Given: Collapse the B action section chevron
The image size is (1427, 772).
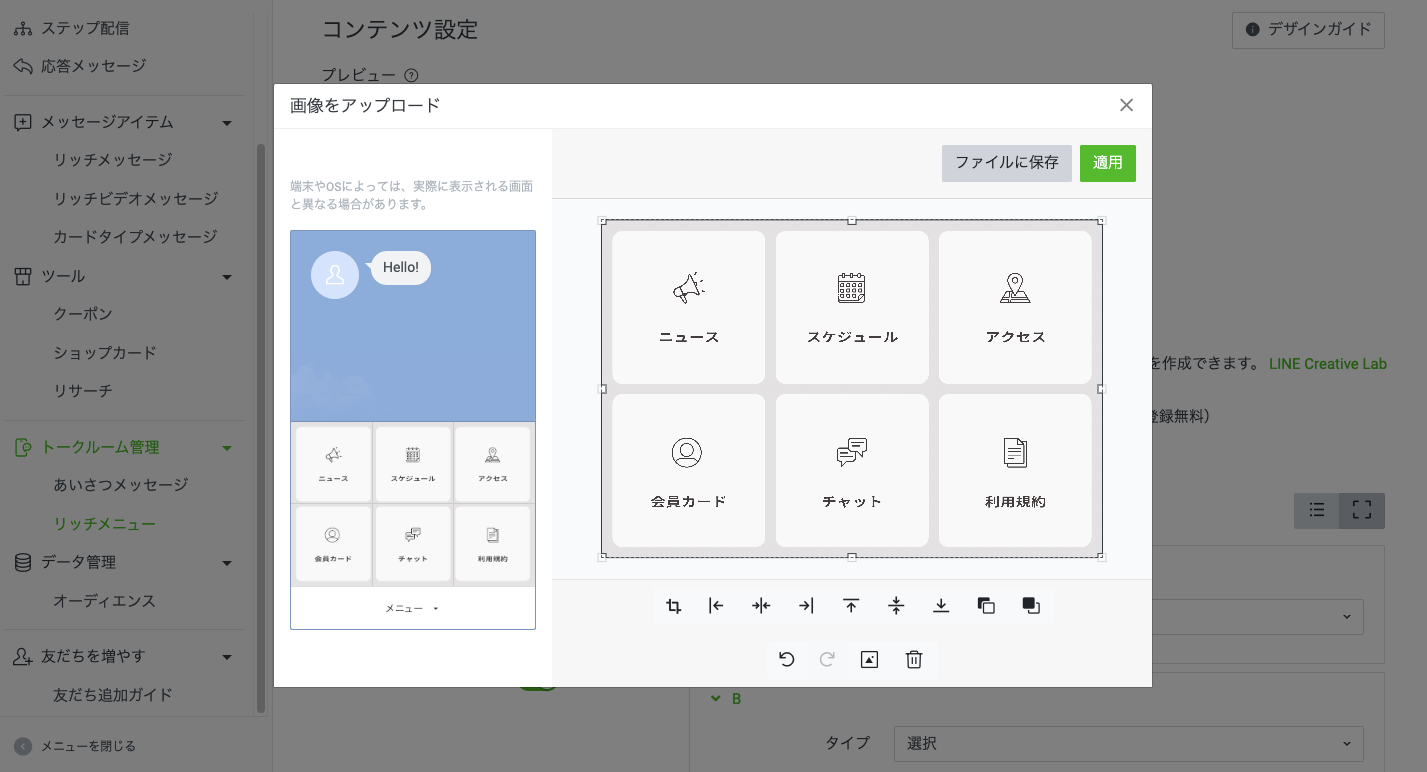Looking at the screenshot, I should point(715,698).
